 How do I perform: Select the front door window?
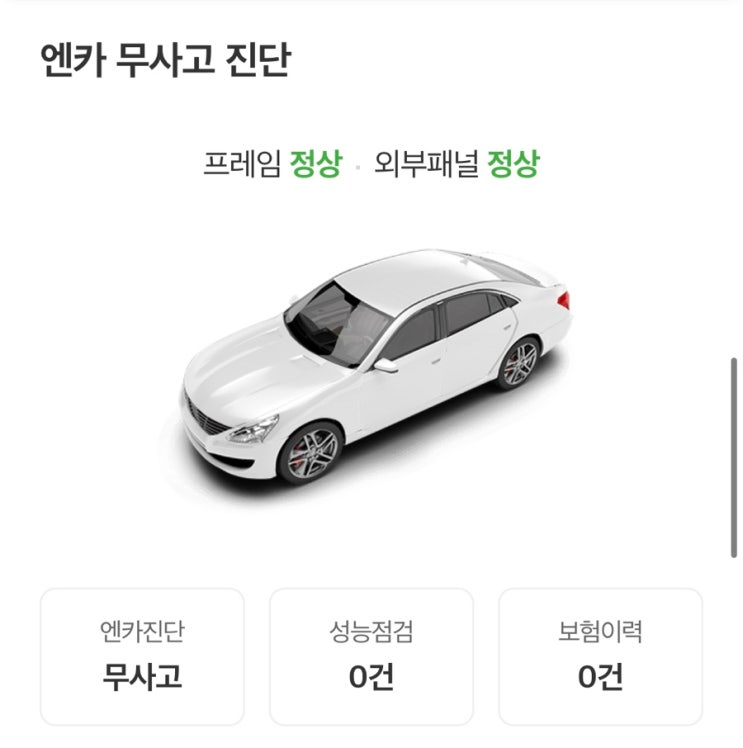(x=411, y=334)
